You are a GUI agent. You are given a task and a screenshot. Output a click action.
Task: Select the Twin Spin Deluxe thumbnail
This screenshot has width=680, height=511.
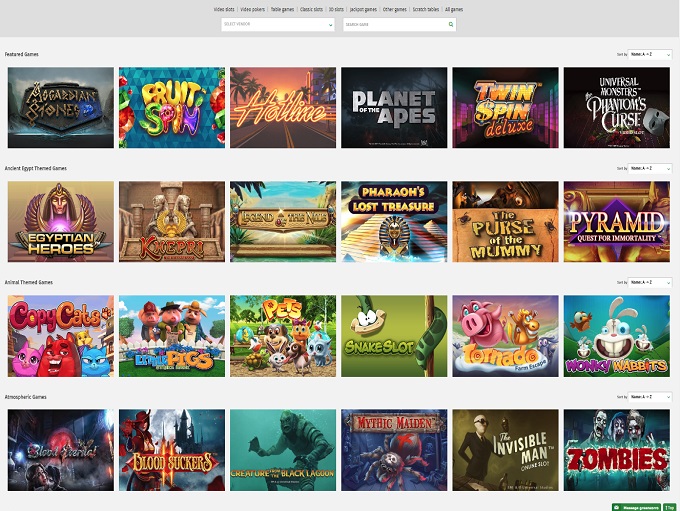click(x=505, y=107)
